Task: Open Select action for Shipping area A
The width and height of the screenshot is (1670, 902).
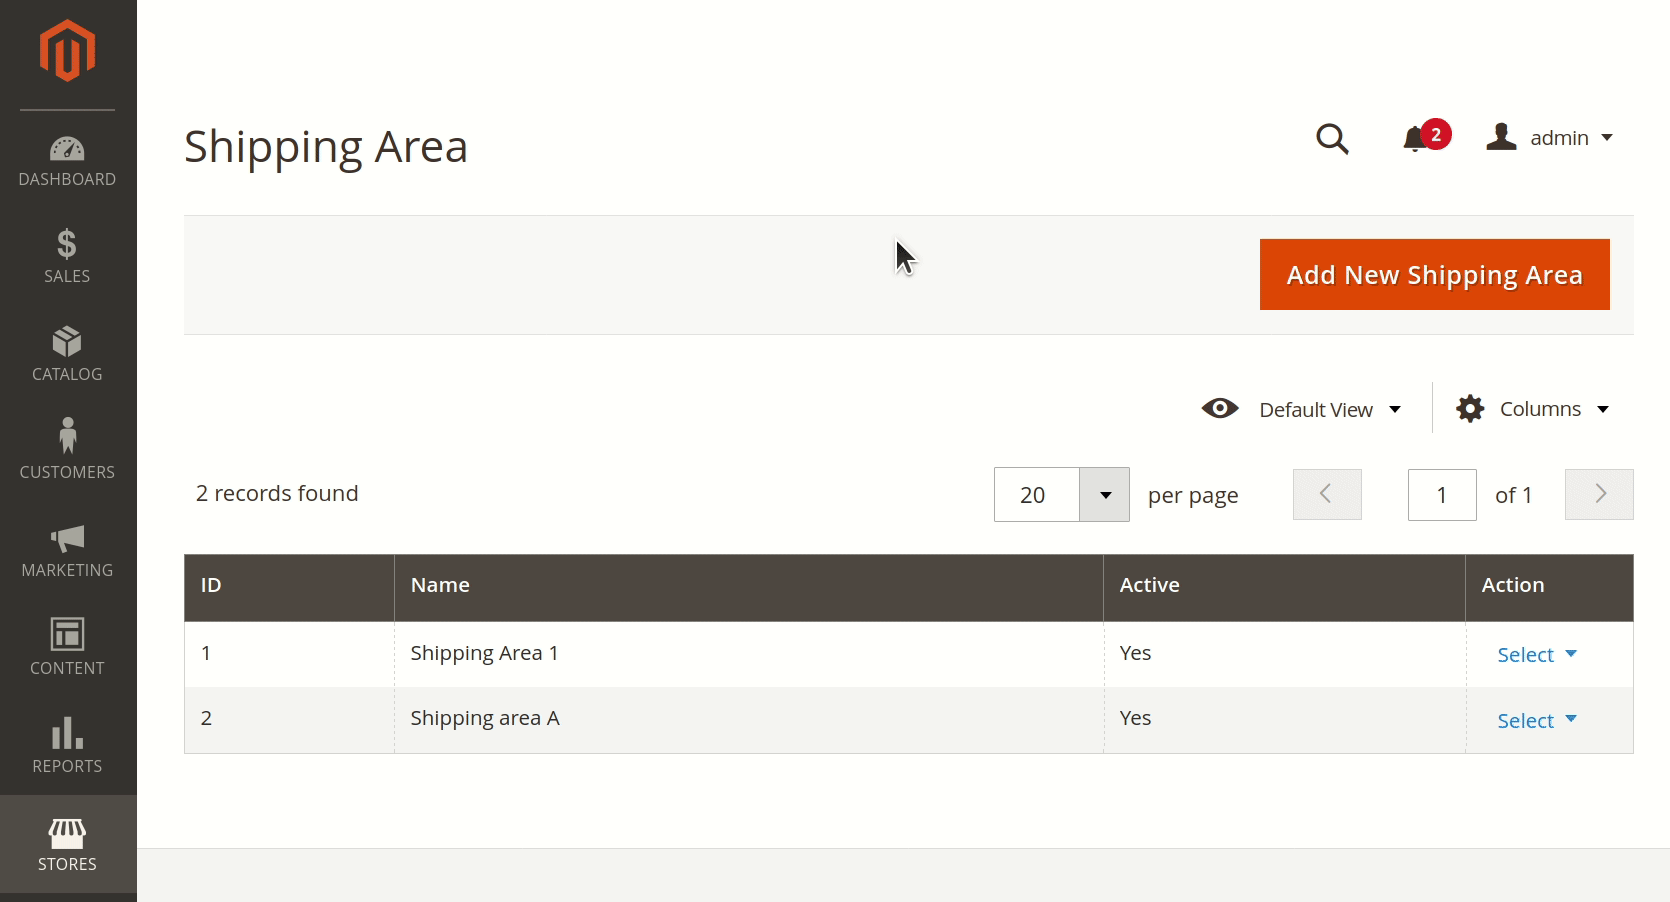Action: click(x=1536, y=721)
